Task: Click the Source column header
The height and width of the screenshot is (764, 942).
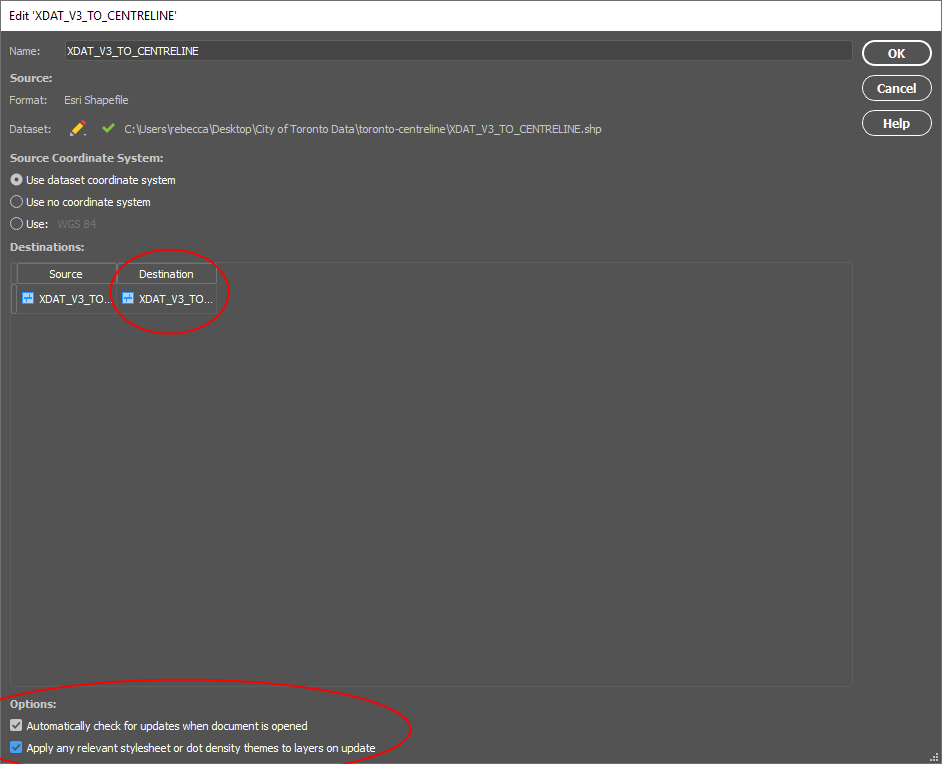Action: pyautogui.click(x=66, y=274)
